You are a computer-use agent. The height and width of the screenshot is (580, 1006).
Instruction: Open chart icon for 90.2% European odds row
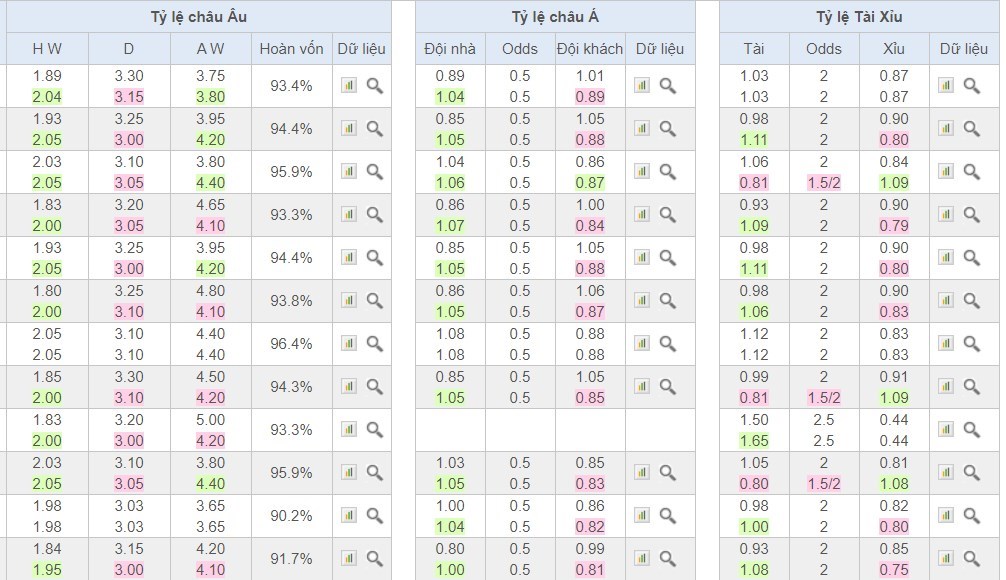348,515
